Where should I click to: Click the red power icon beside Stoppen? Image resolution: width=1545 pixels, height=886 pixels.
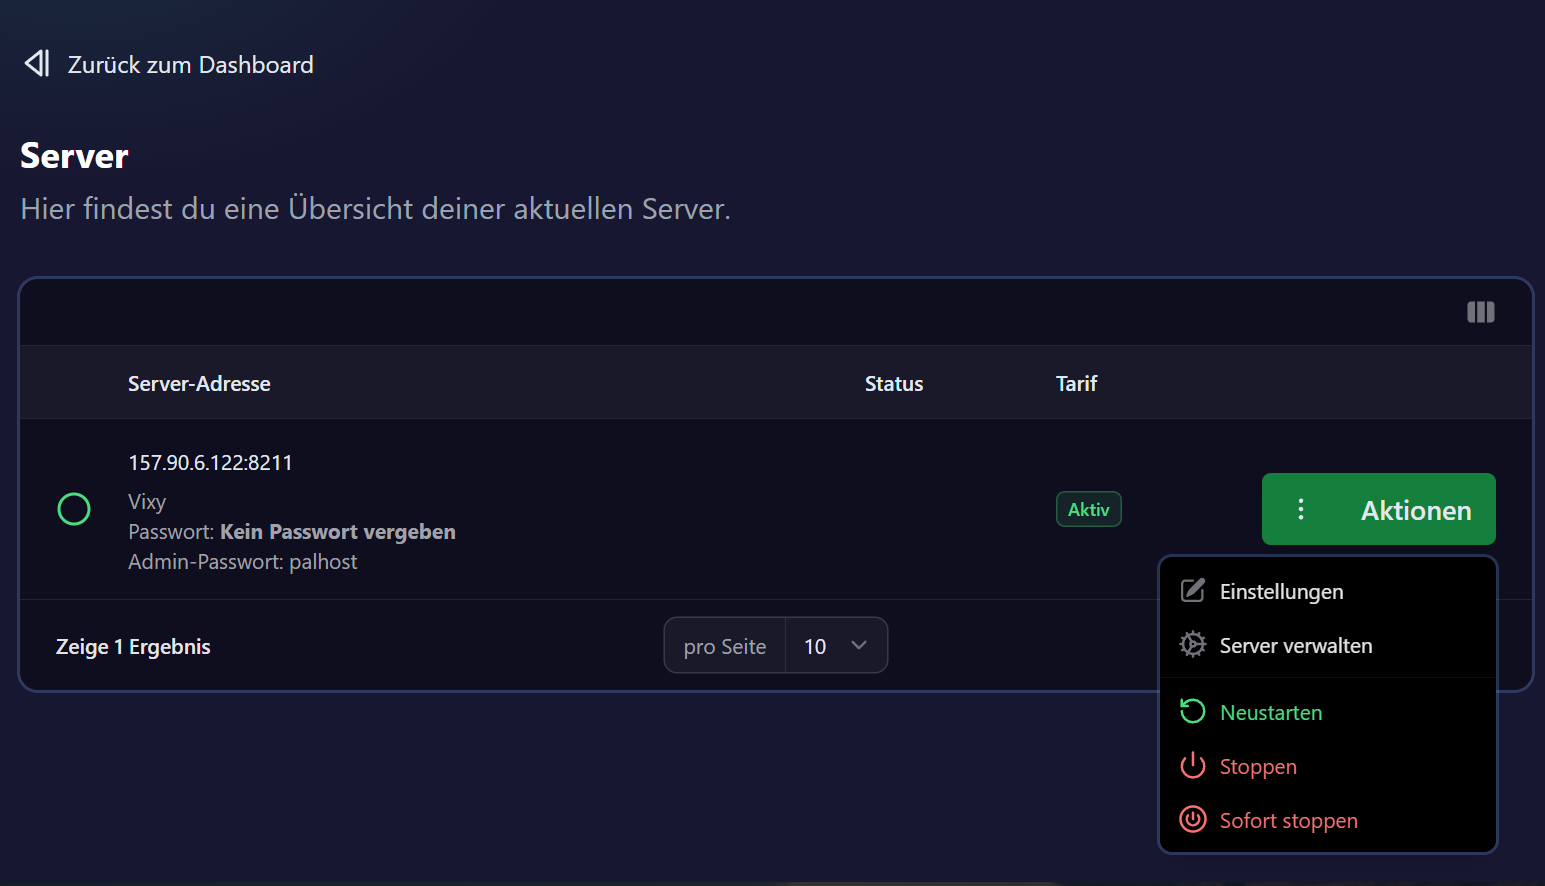1192,766
